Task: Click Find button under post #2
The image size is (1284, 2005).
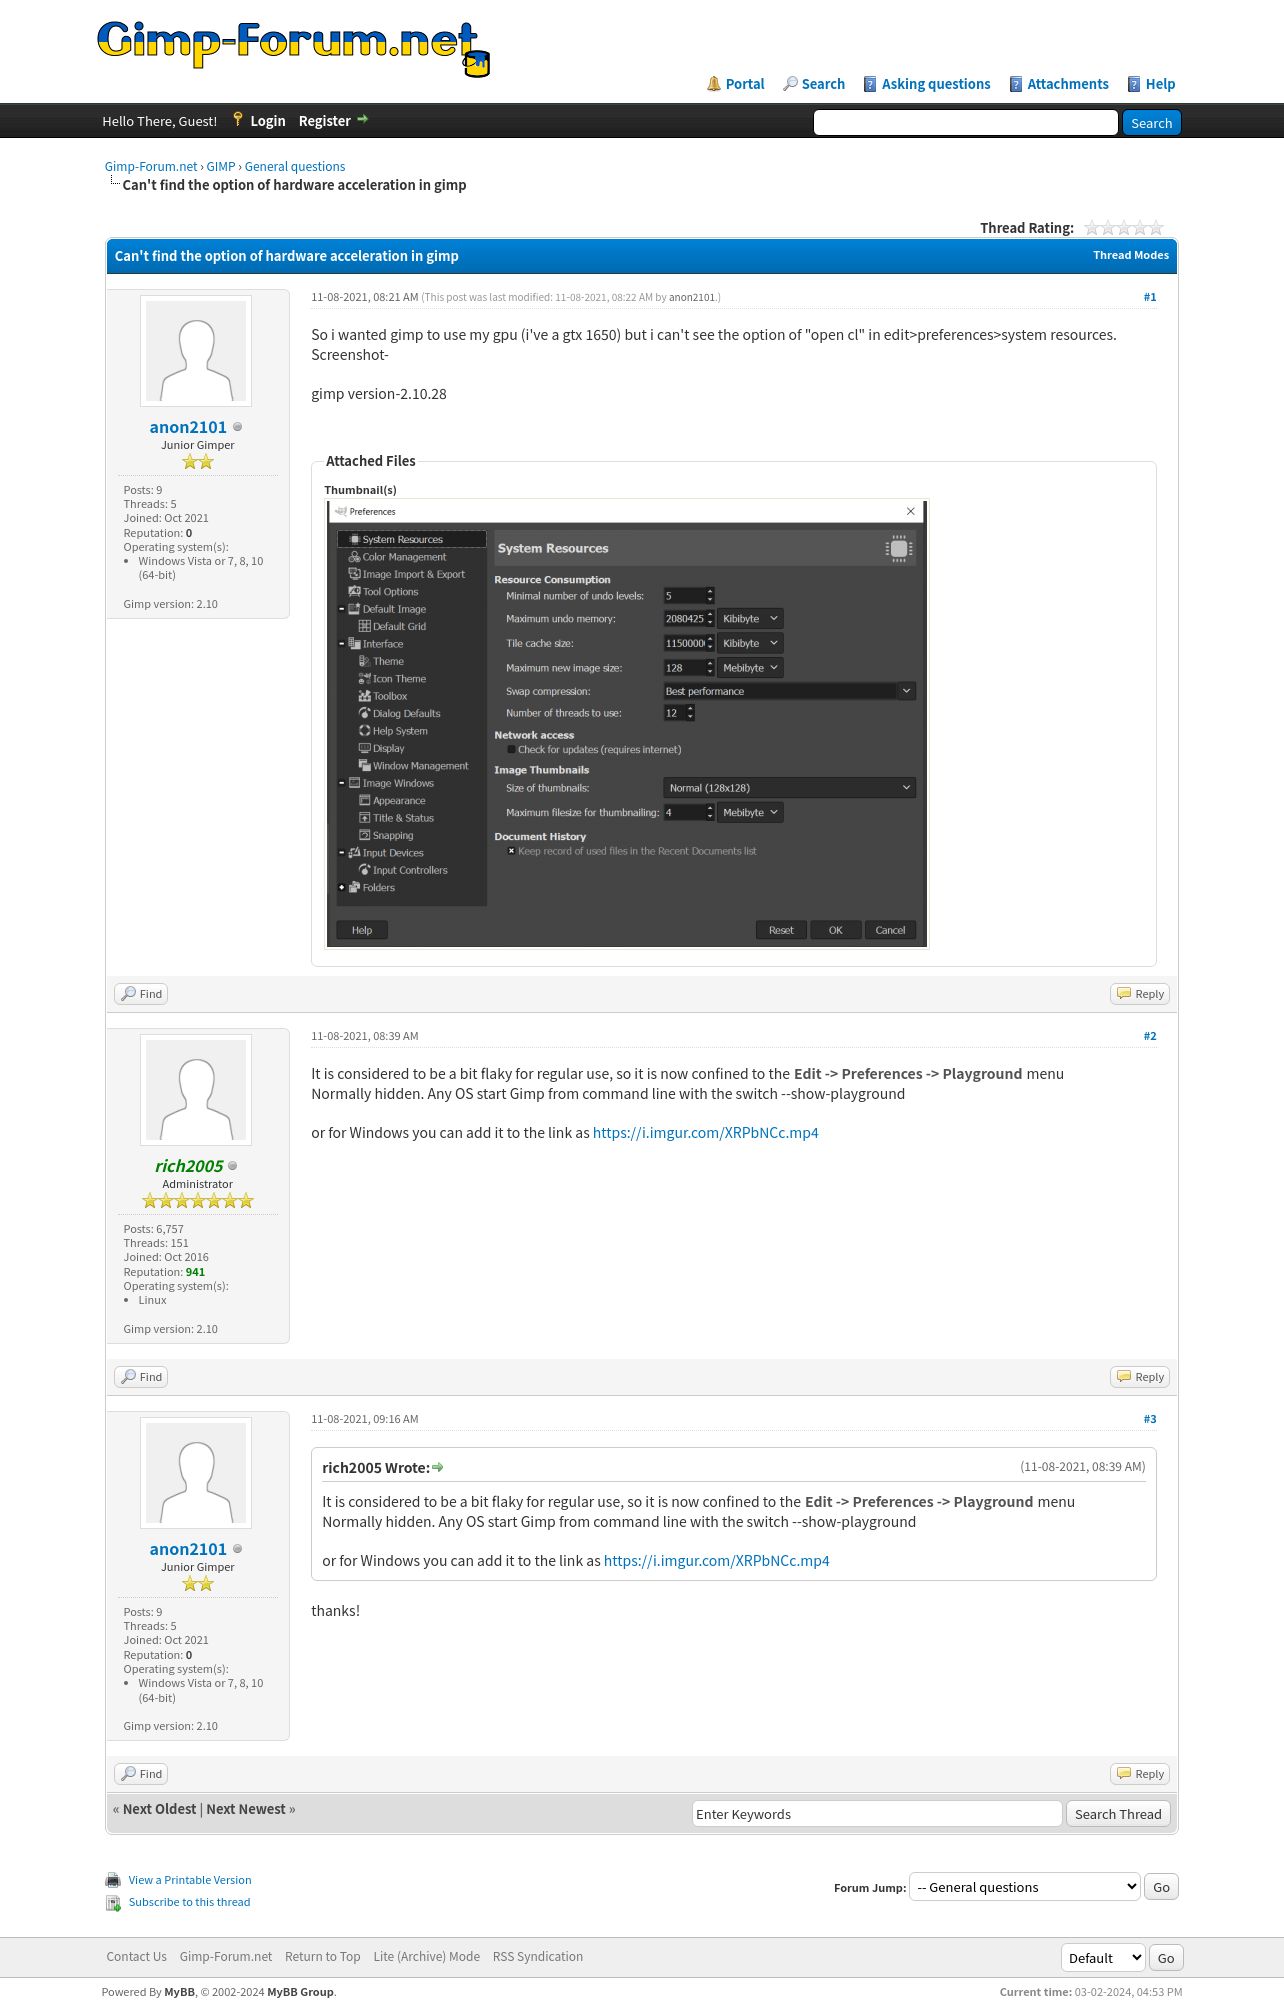Action: tap(141, 1377)
